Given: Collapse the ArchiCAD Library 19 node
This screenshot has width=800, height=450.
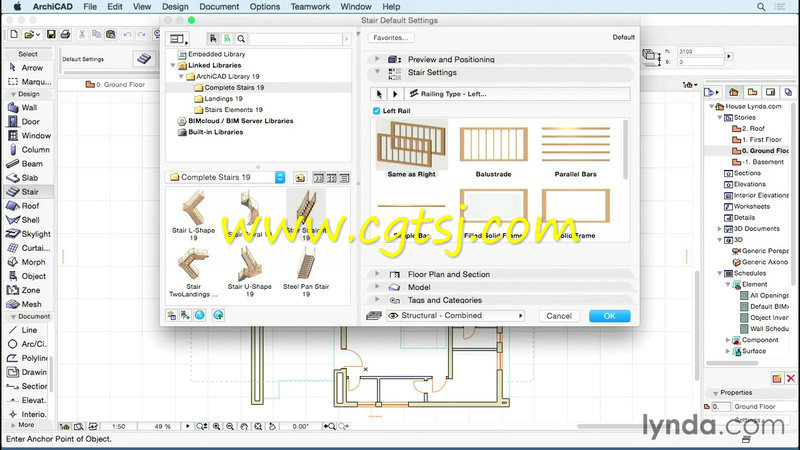Looking at the screenshot, I should [x=181, y=77].
